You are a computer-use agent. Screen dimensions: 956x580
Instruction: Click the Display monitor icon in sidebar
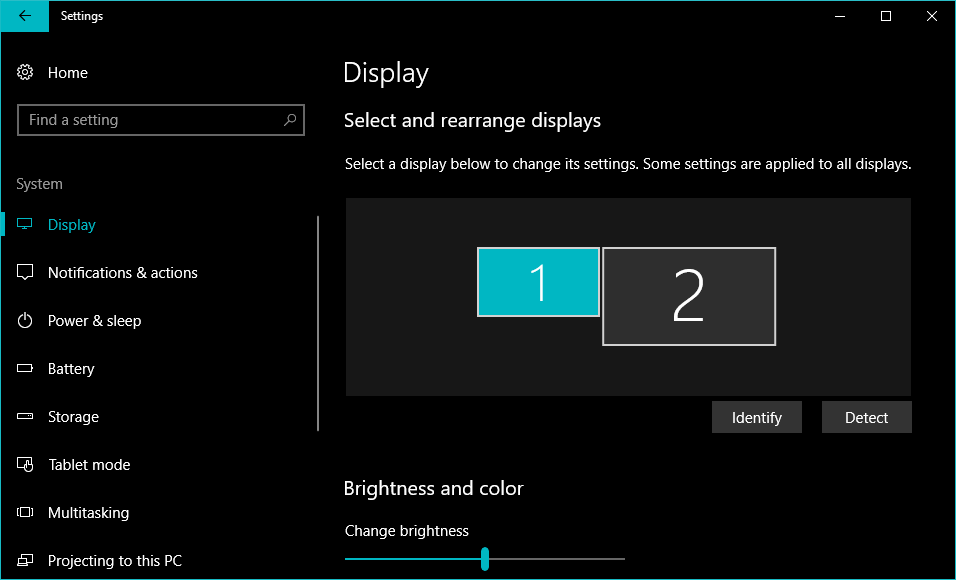26,225
